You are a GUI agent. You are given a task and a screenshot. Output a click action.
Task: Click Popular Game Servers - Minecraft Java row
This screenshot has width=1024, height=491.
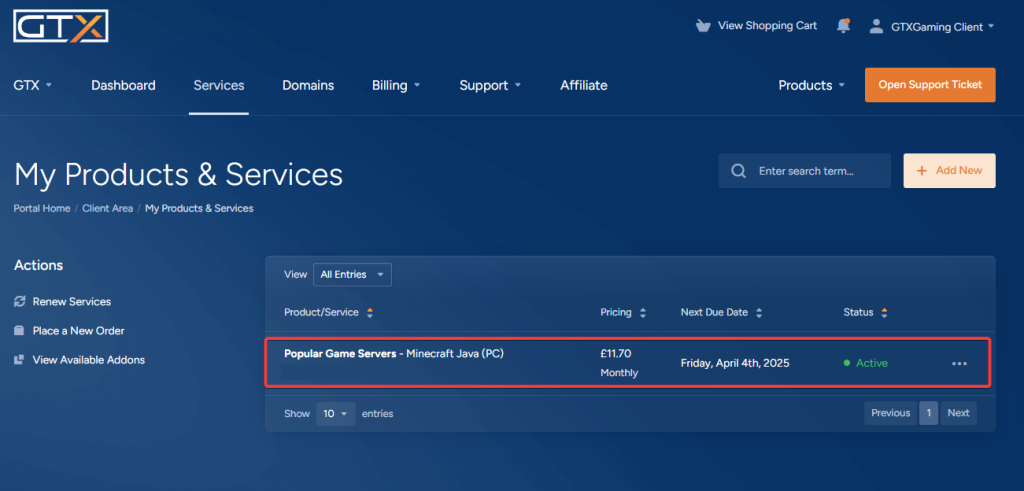(x=628, y=363)
